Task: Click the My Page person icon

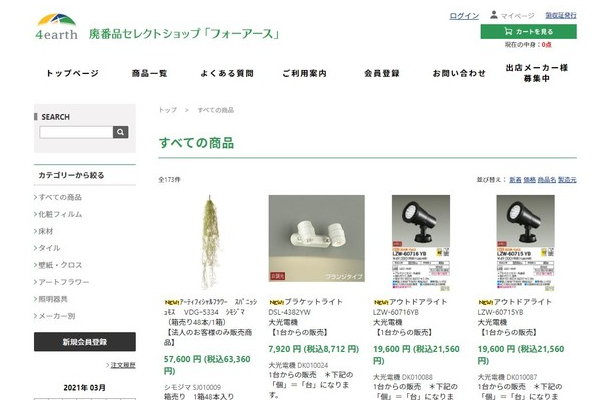Action: [493, 15]
